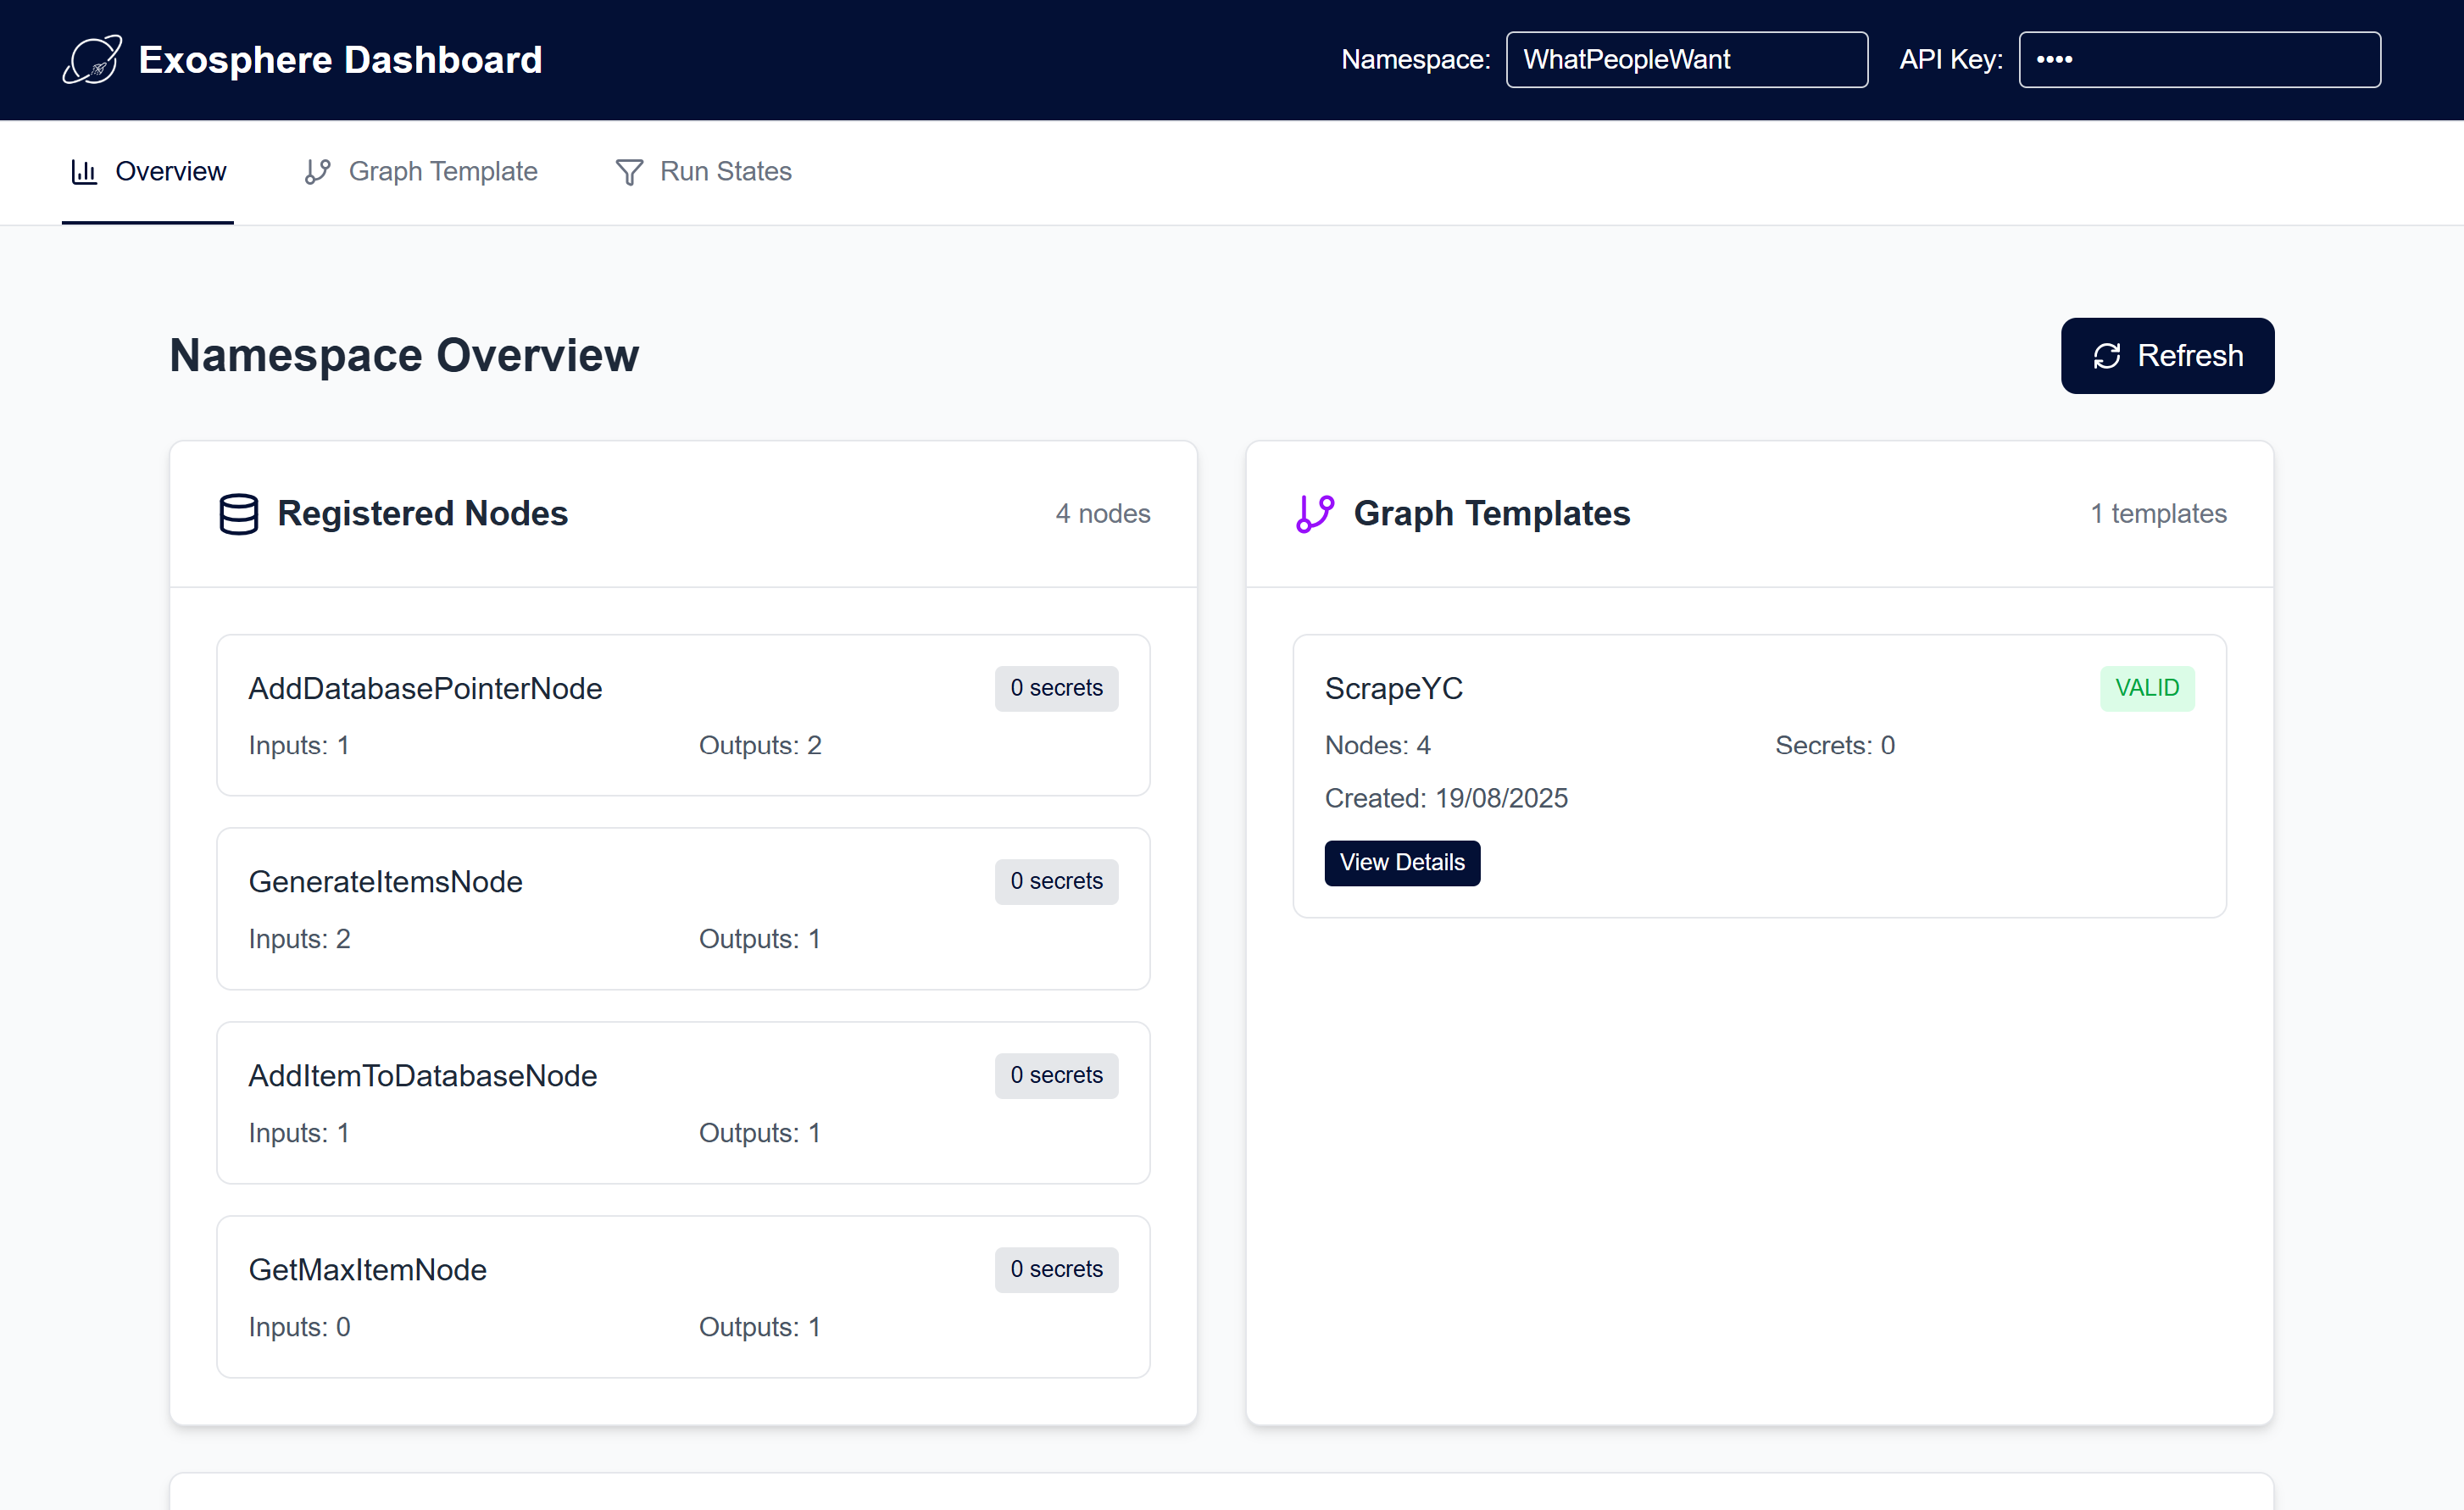Click the database icon beside Registered Nodes
Screen dimensions: 2464x1510
240,513
